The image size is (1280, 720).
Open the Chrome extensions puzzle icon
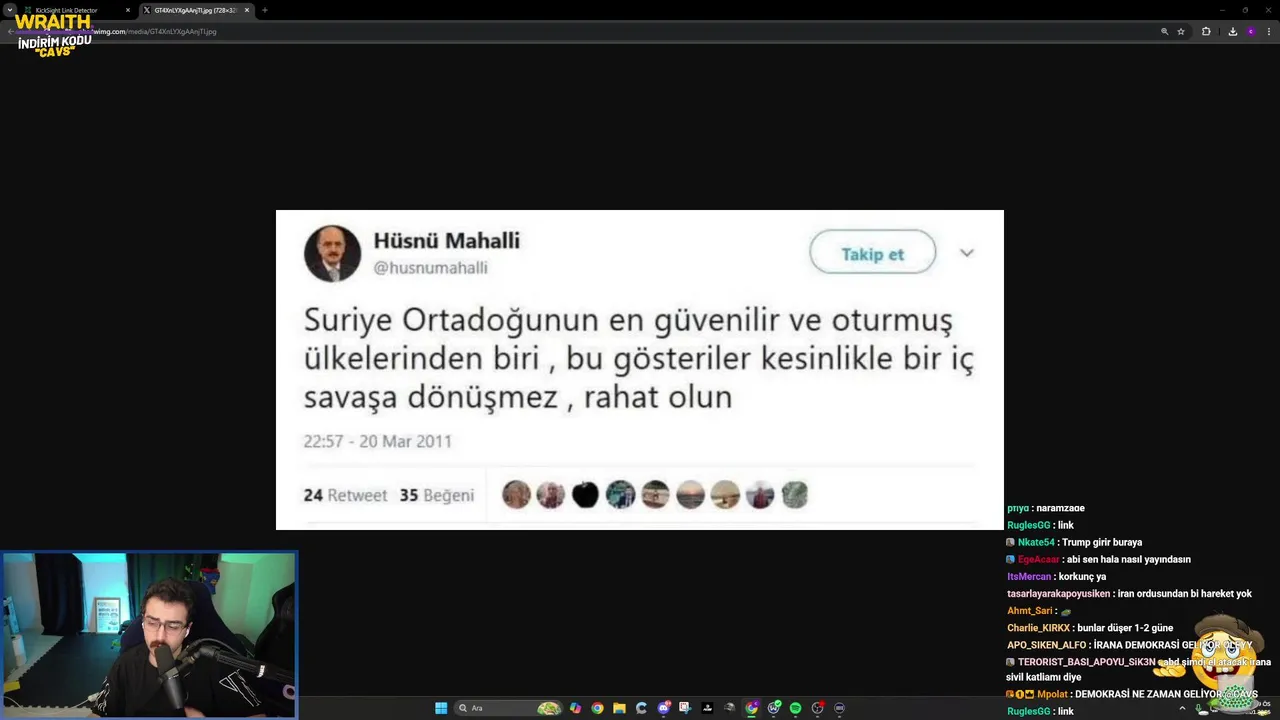click(1206, 31)
